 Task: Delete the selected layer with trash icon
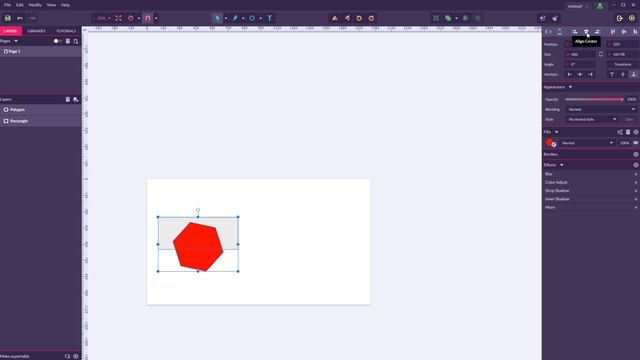pyautogui.click(x=68, y=99)
